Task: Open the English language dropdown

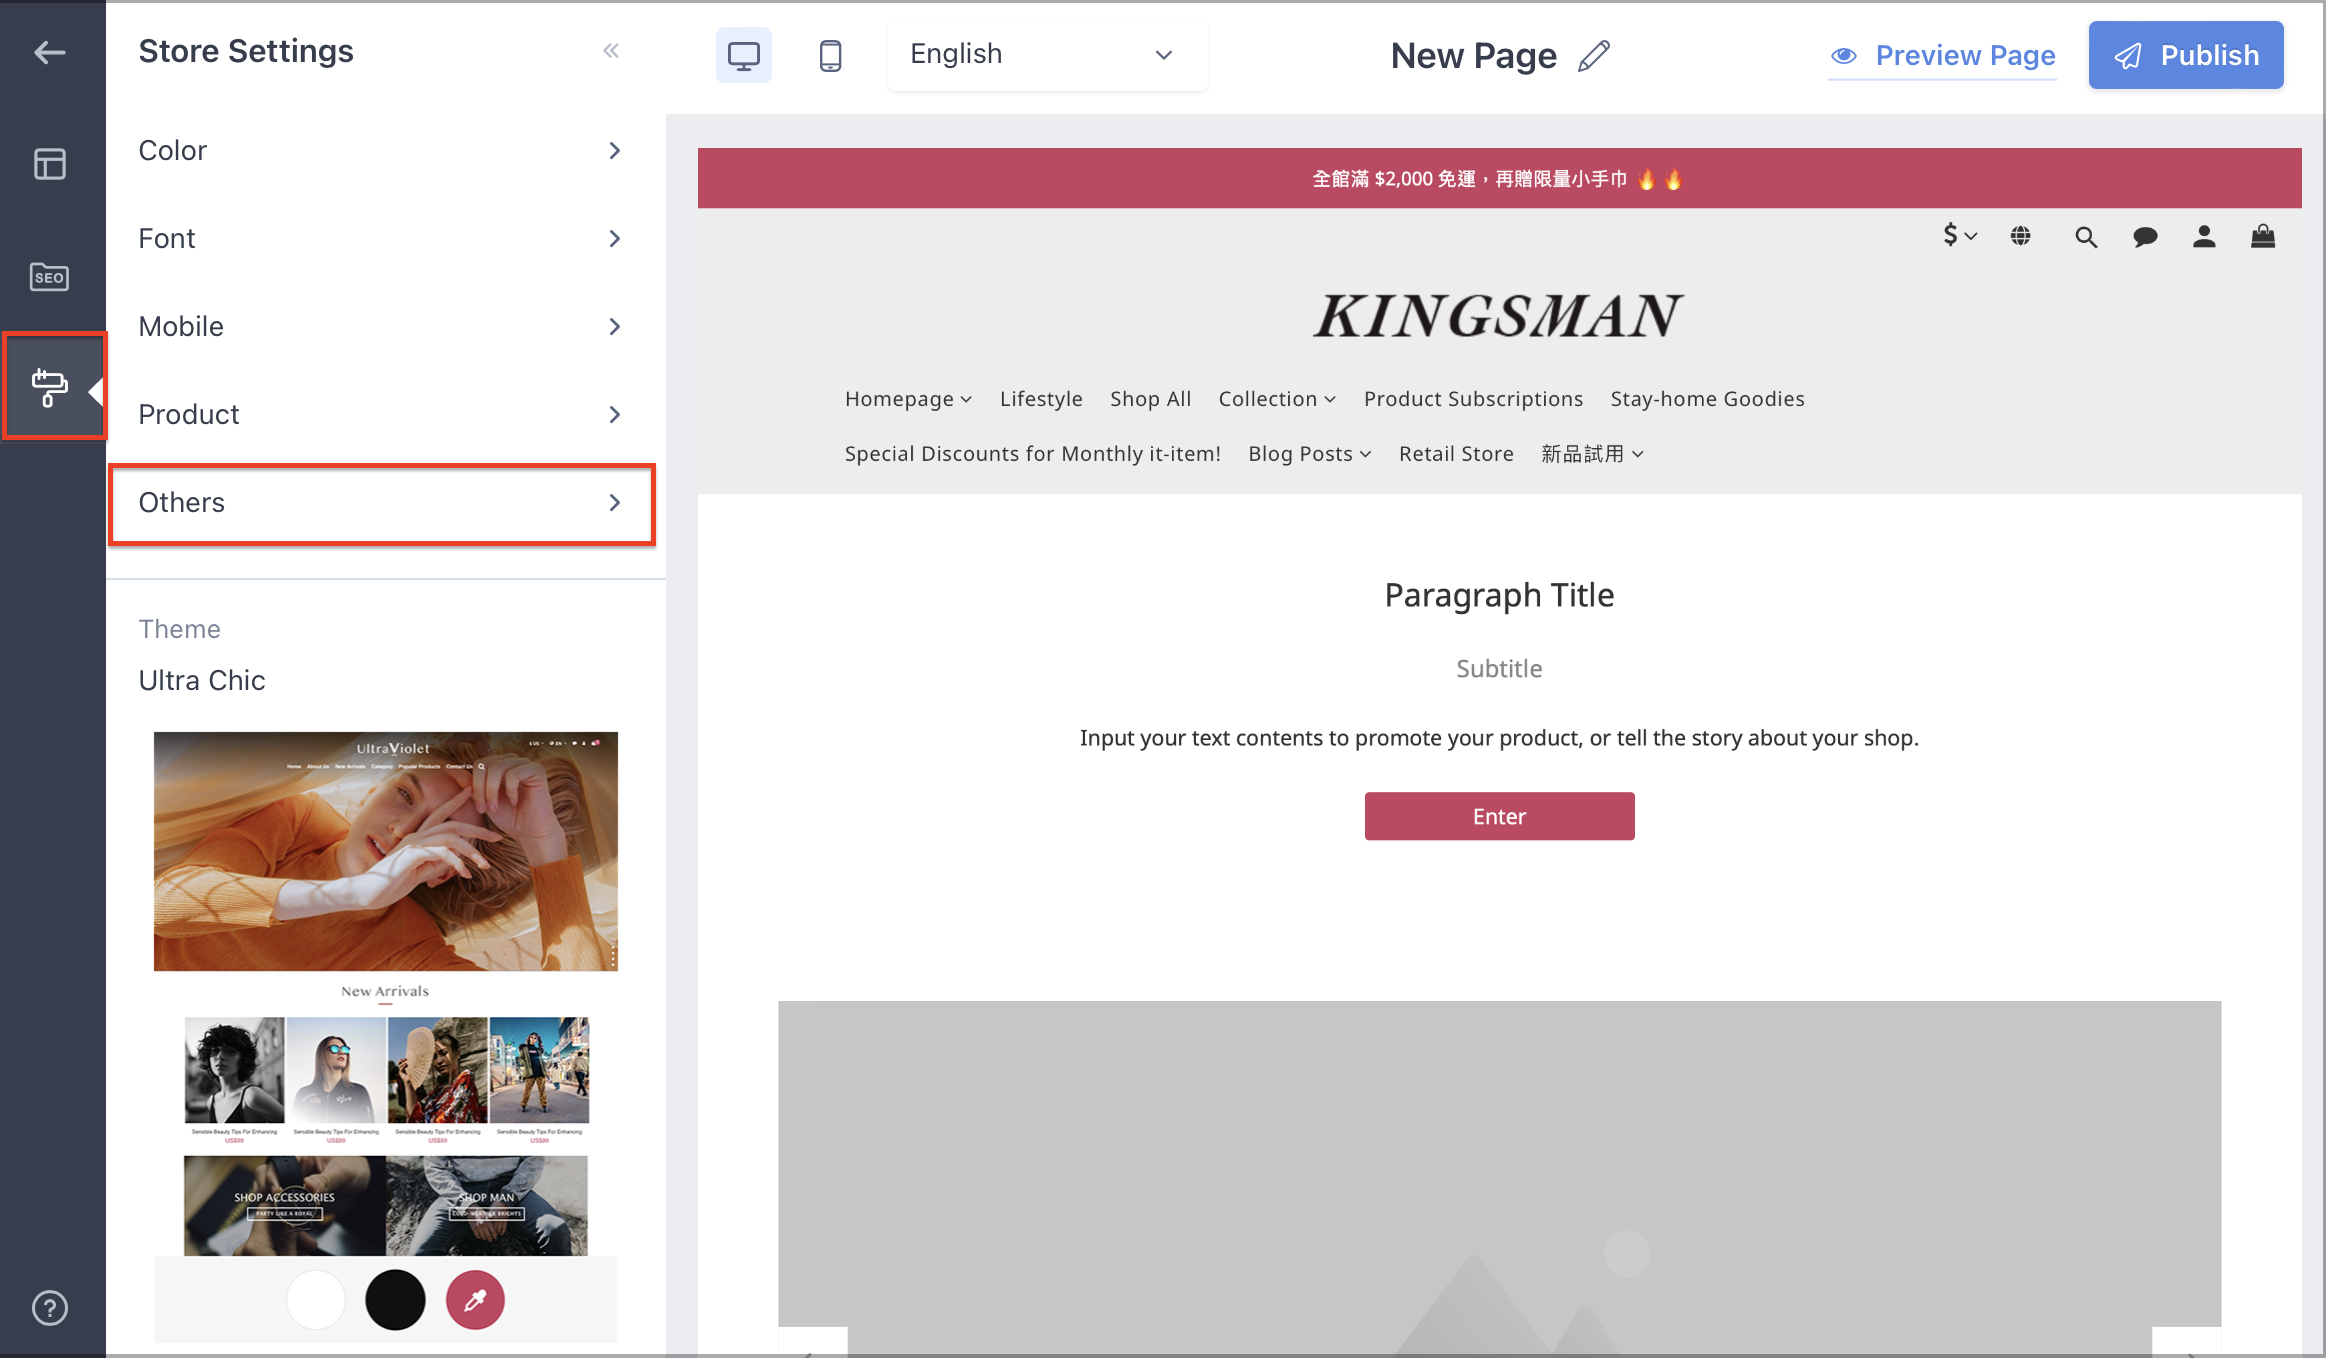Action: tap(1047, 55)
